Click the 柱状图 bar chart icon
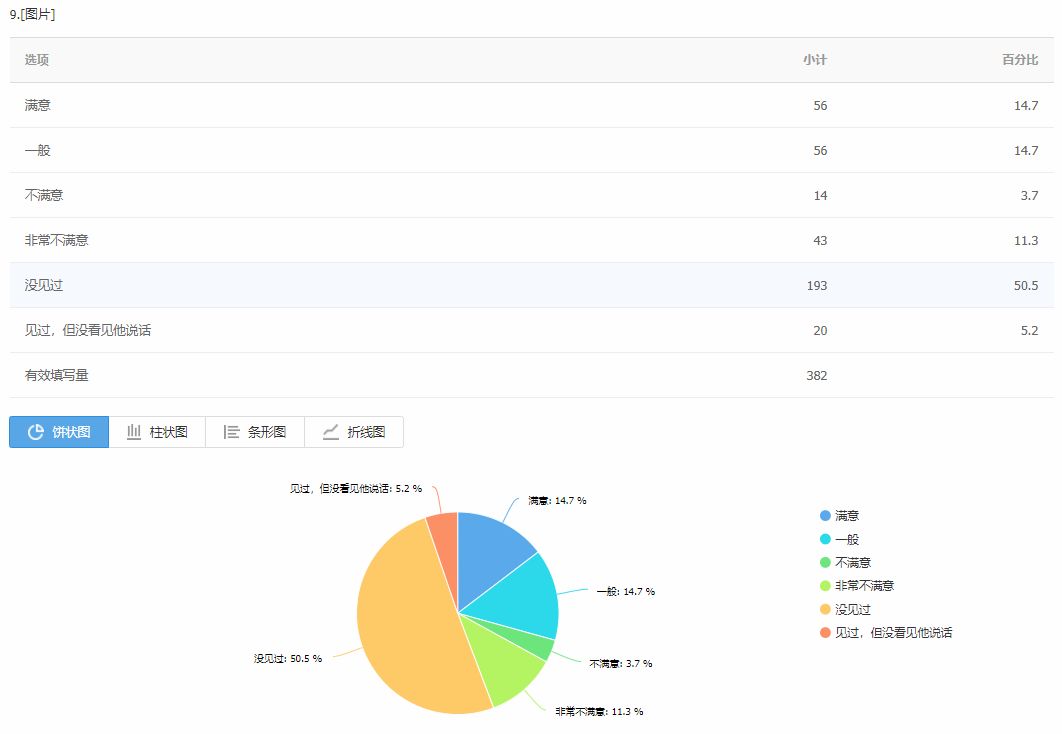 pyautogui.click(x=133, y=432)
